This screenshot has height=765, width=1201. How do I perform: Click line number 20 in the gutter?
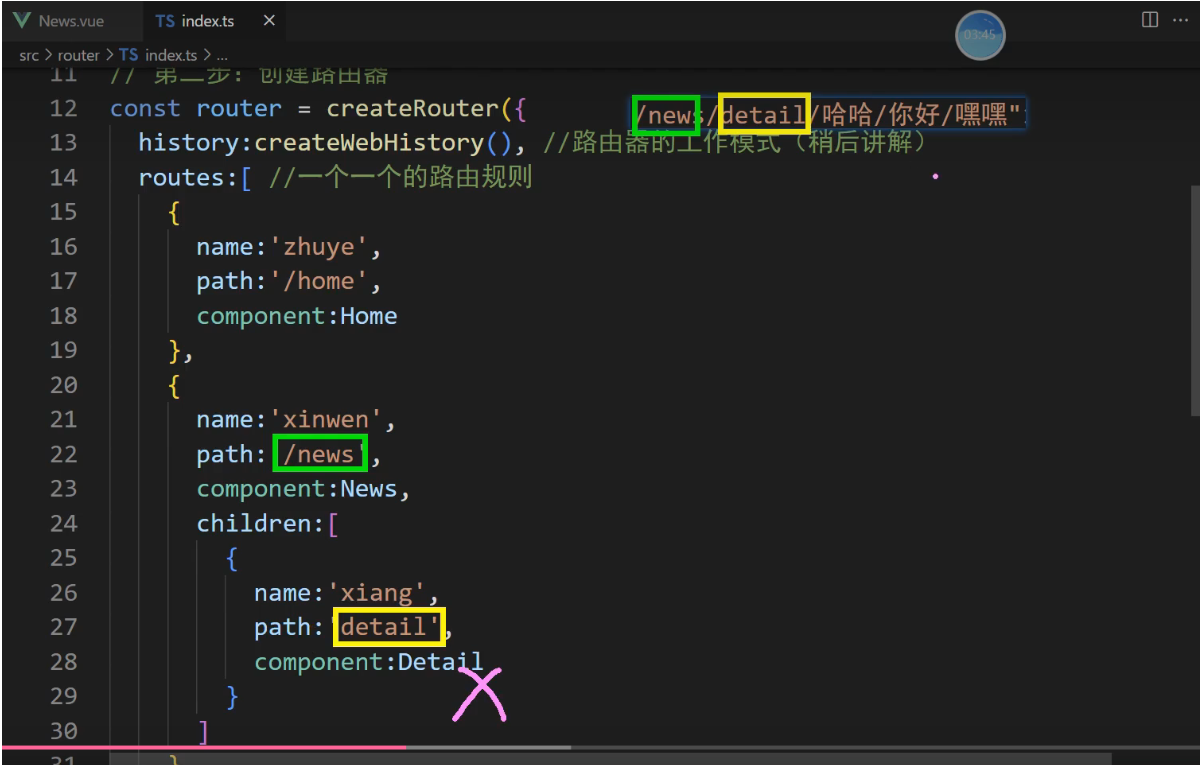click(x=63, y=385)
